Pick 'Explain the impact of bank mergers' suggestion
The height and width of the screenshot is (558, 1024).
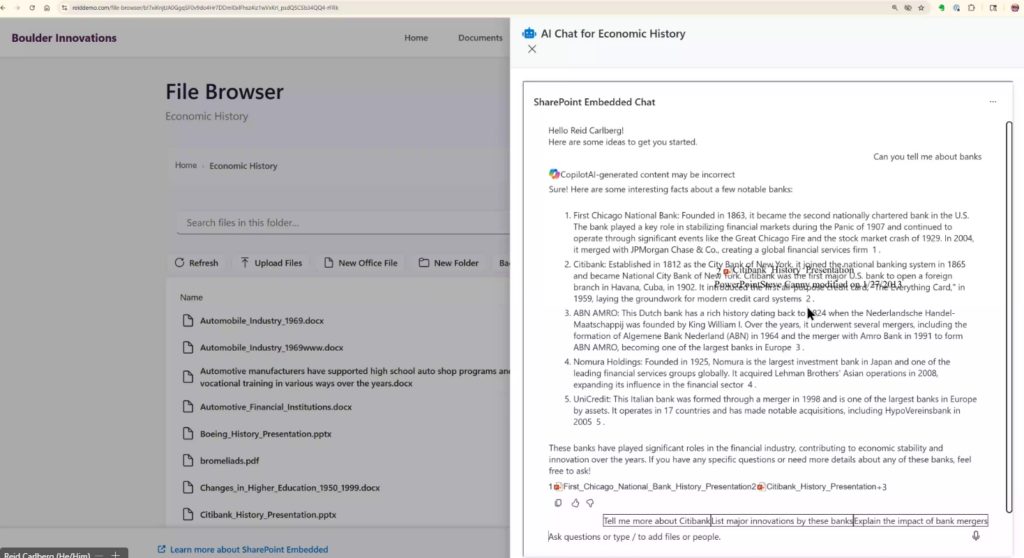(920, 521)
